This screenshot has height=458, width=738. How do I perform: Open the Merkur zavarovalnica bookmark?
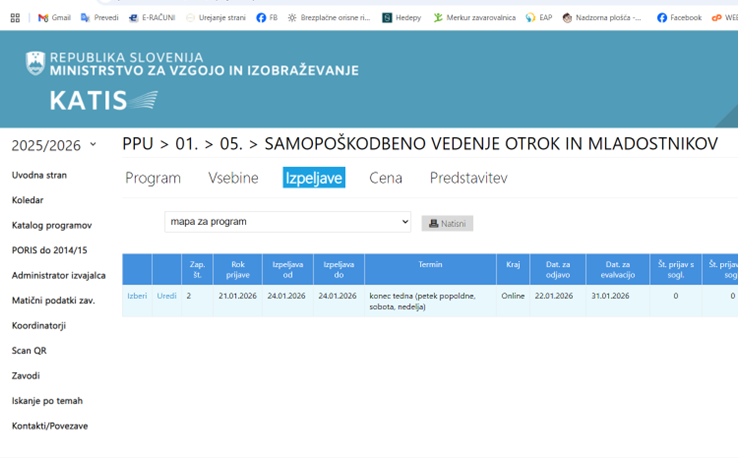tap(474, 18)
